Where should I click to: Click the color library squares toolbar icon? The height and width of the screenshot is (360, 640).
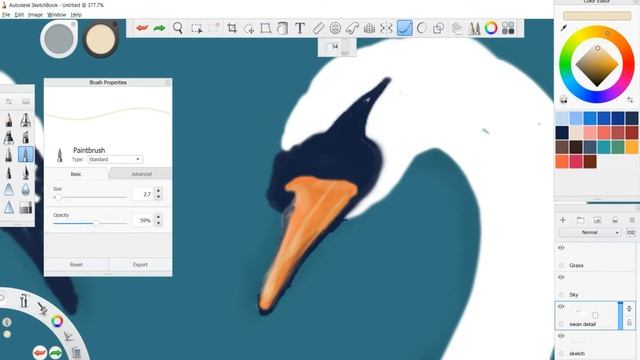(x=508, y=28)
